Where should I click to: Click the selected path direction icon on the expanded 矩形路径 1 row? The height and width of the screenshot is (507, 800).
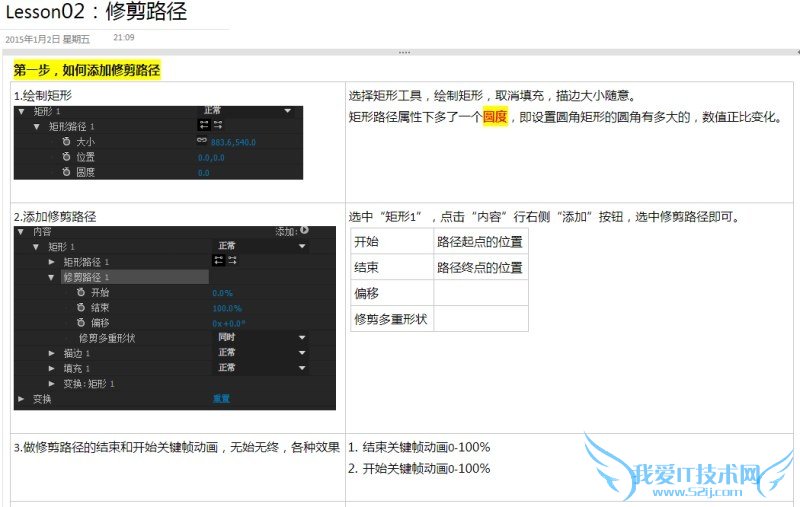[x=204, y=125]
